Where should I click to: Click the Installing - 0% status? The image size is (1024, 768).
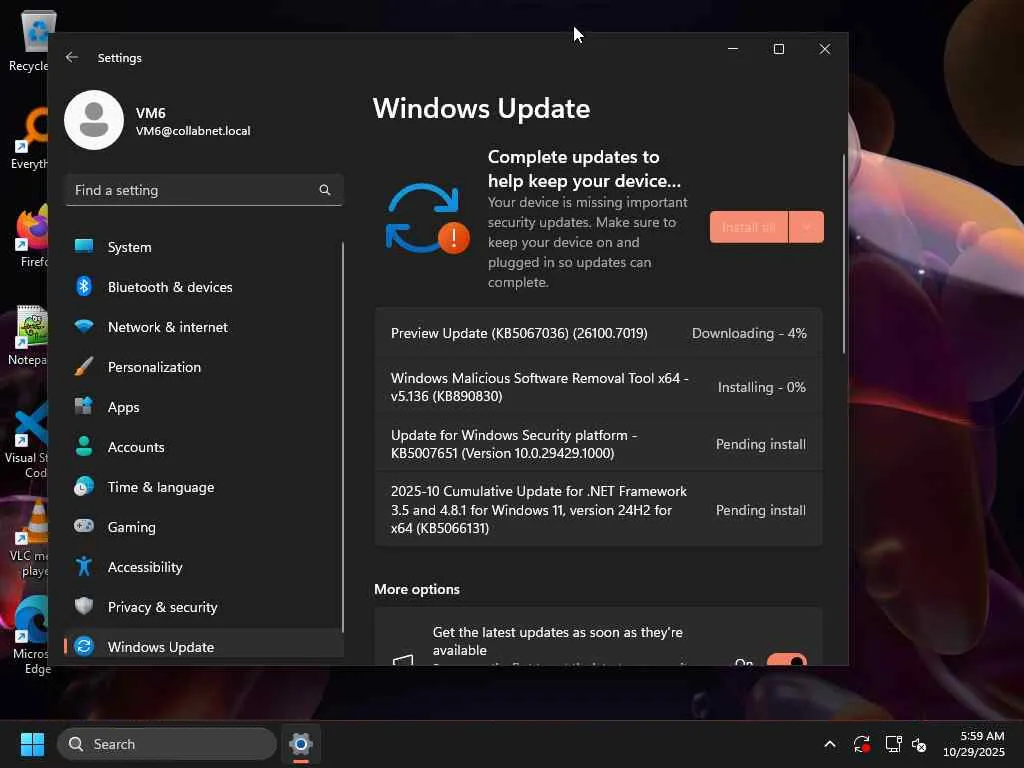pos(761,387)
